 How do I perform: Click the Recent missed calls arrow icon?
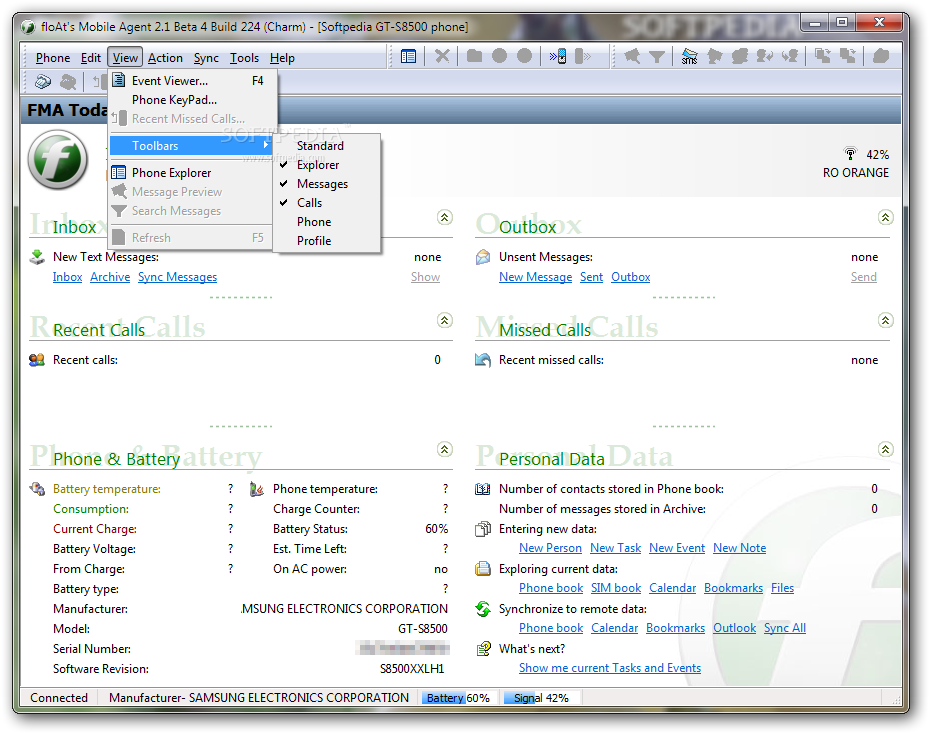[483, 360]
